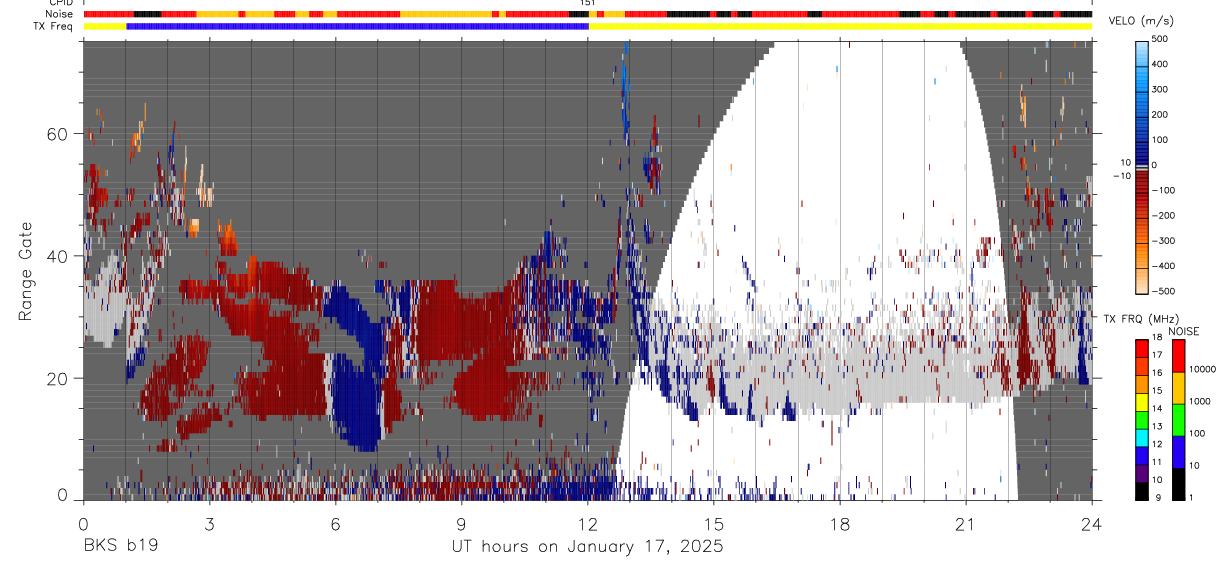This screenshot has width=1228, height=567.
Task: Click the "UT hours on January 17, 2025" axis title
Action: 587,547
